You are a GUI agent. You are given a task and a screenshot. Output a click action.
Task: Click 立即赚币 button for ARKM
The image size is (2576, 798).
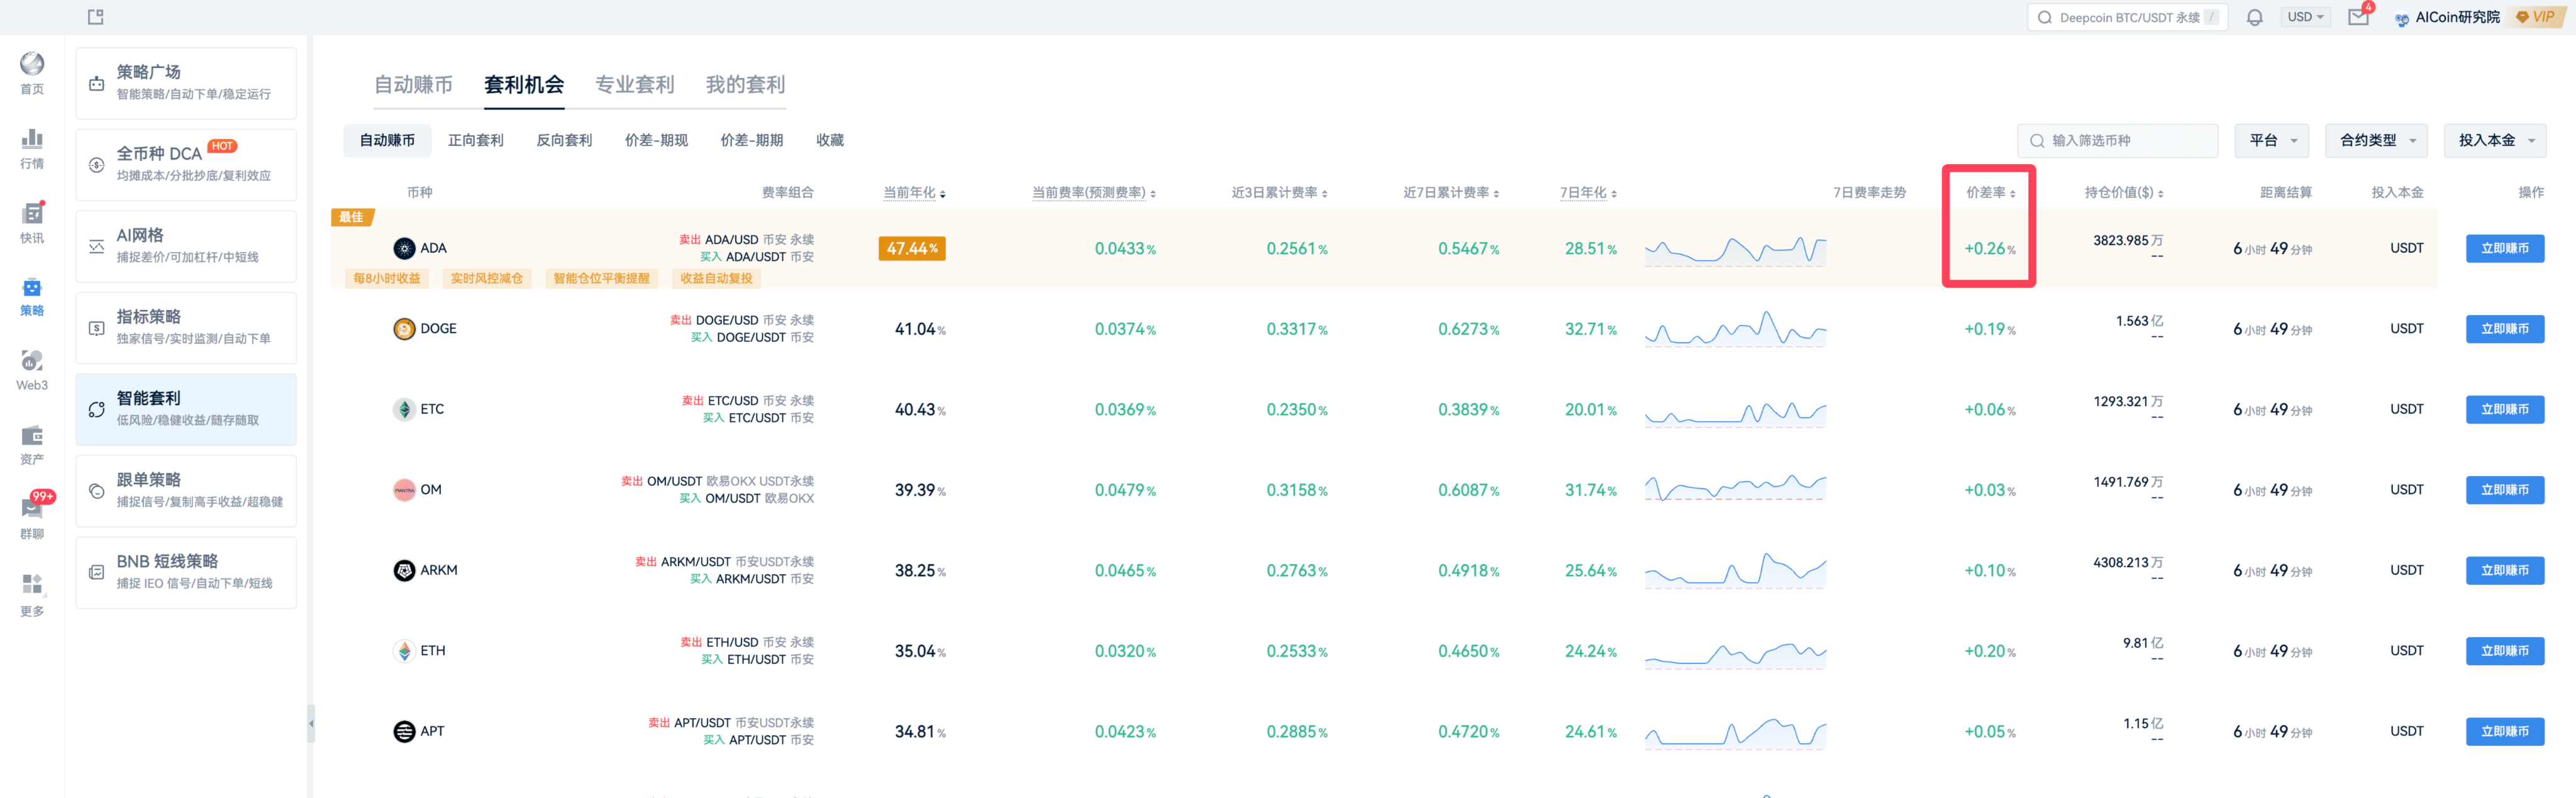pyautogui.click(x=2504, y=570)
